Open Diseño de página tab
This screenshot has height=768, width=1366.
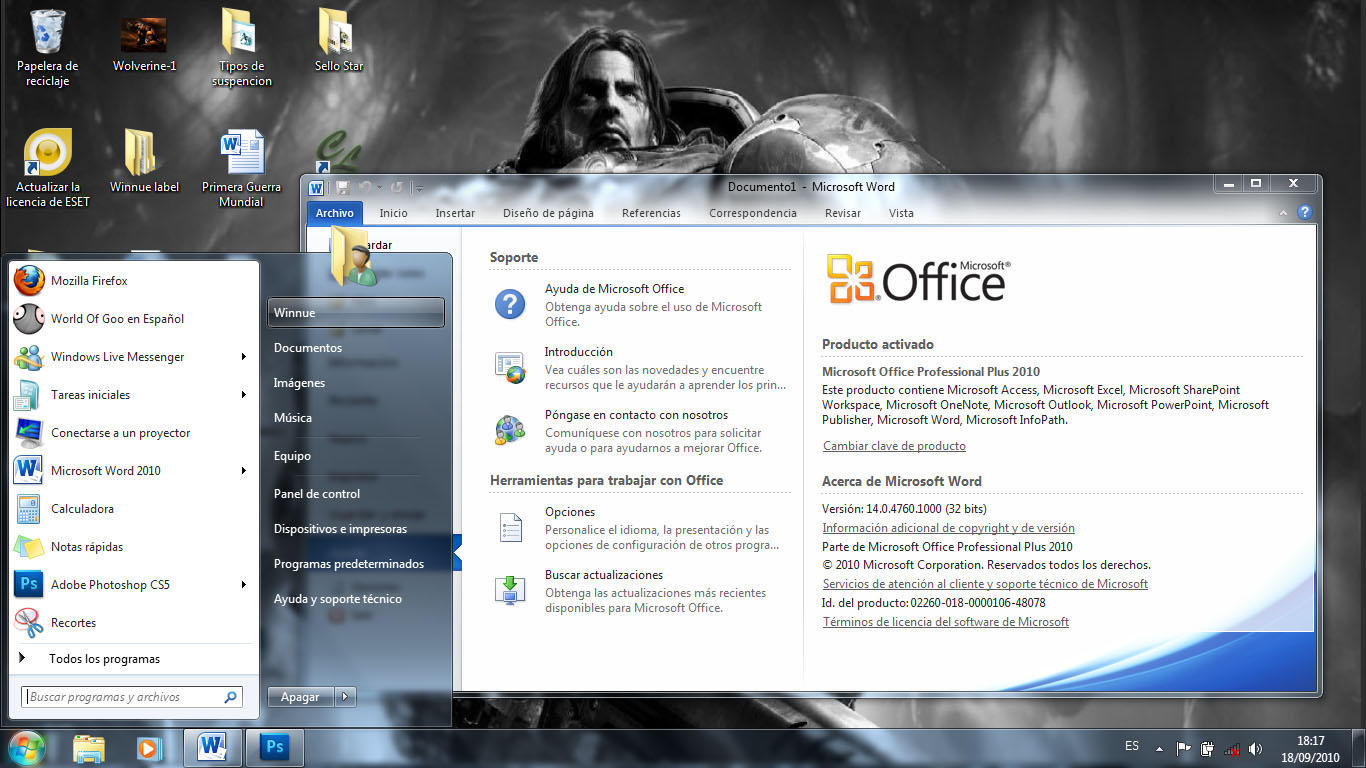[x=548, y=213]
